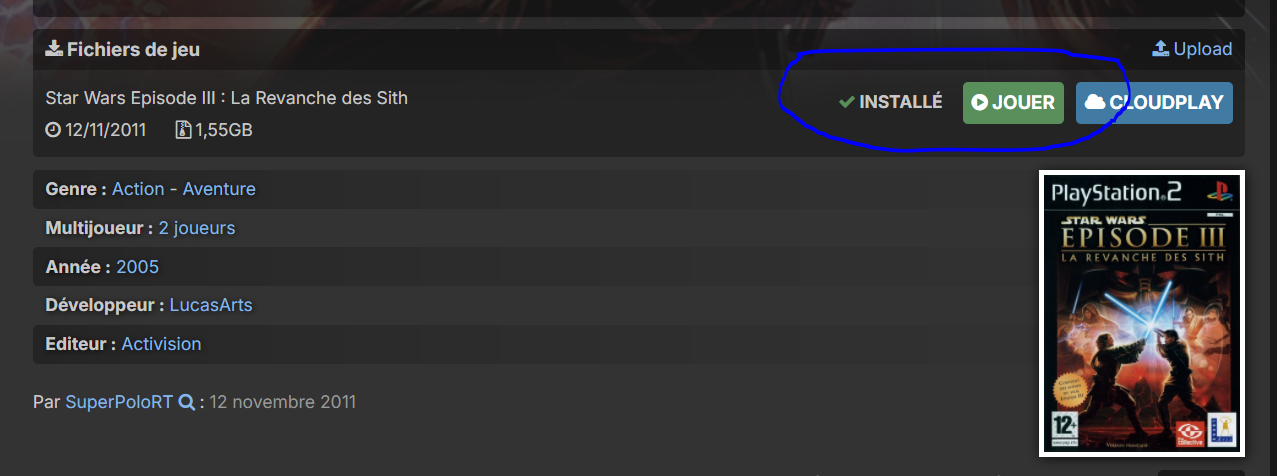Visit the Activision publisher link
The image size is (1277, 476).
161,344
